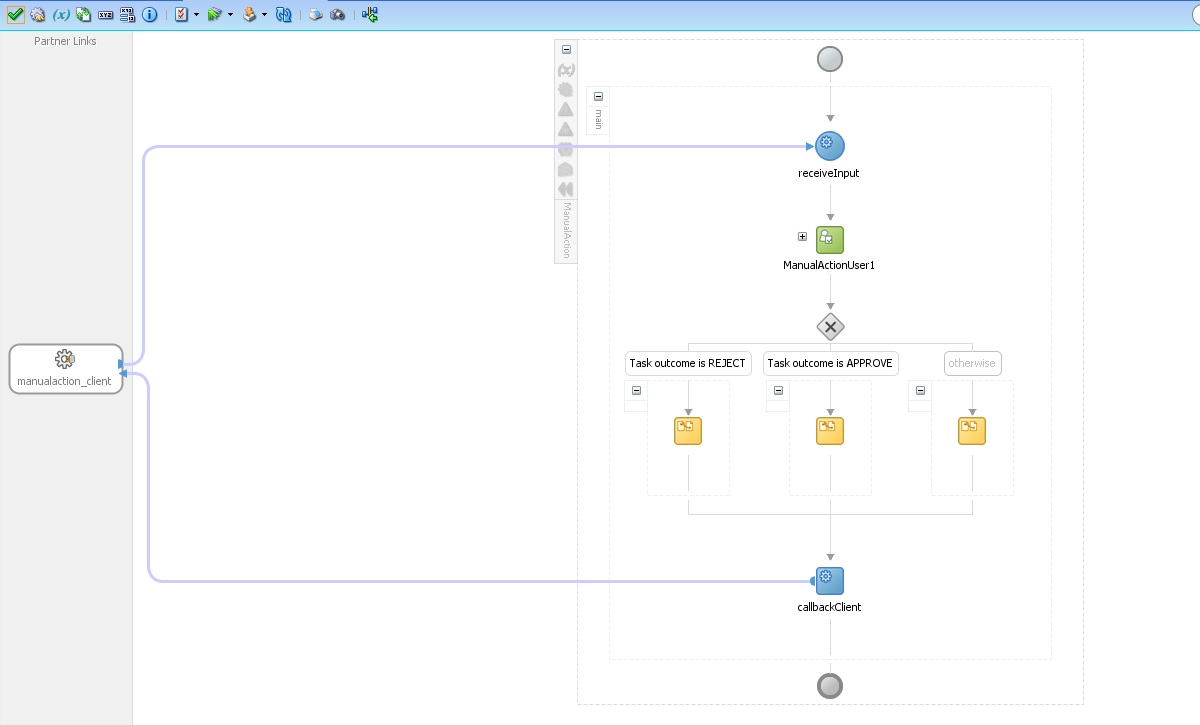Screen dimensions: 1200x725
Task: Select the receiveInput activity icon
Action: pyautogui.click(x=829, y=144)
